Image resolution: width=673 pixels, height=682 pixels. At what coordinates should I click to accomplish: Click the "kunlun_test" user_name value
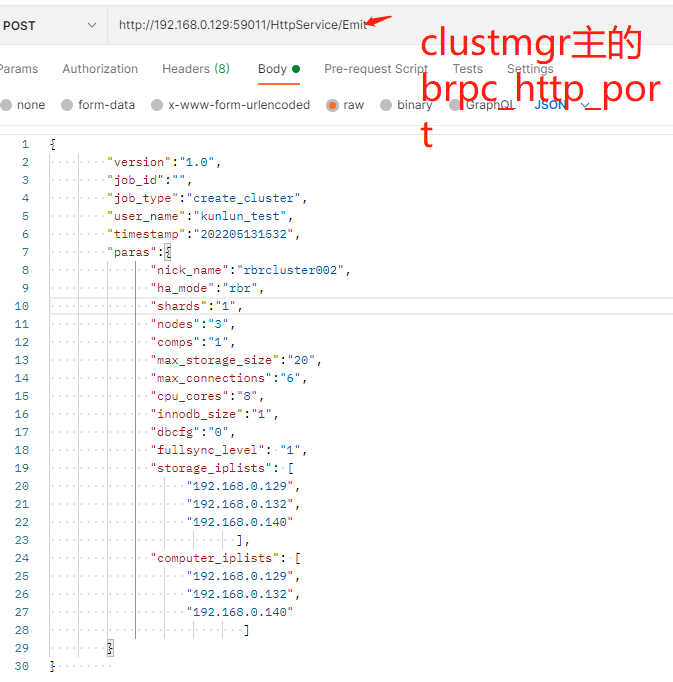pos(240,216)
